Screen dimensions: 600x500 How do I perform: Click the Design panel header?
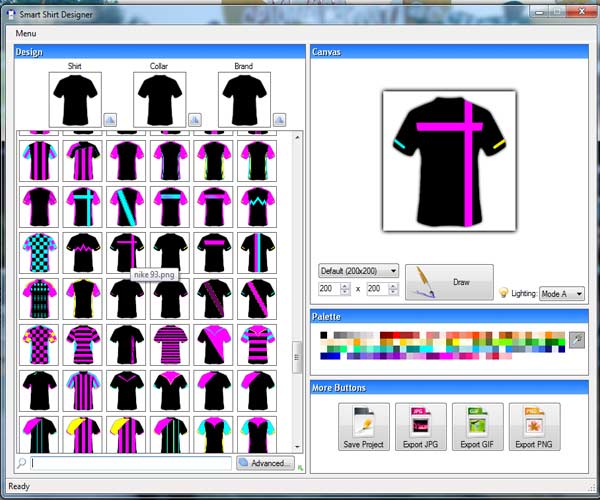[x=160, y=52]
